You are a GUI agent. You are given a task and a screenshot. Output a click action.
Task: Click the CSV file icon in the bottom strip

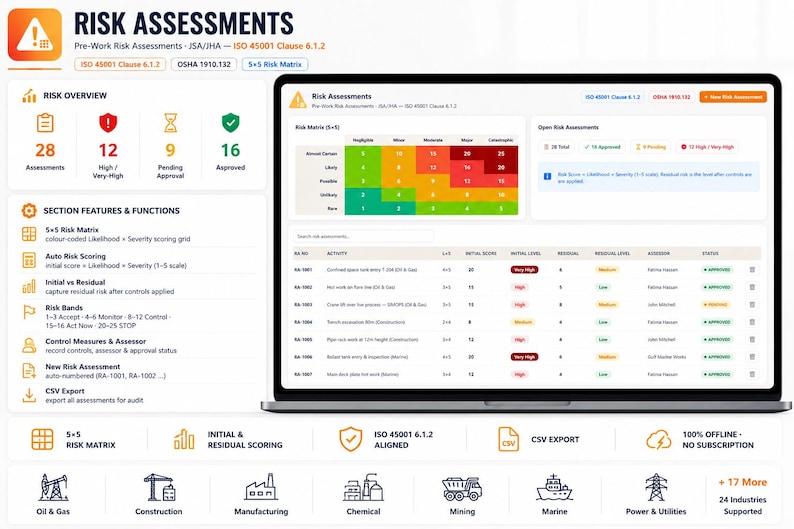[508, 439]
